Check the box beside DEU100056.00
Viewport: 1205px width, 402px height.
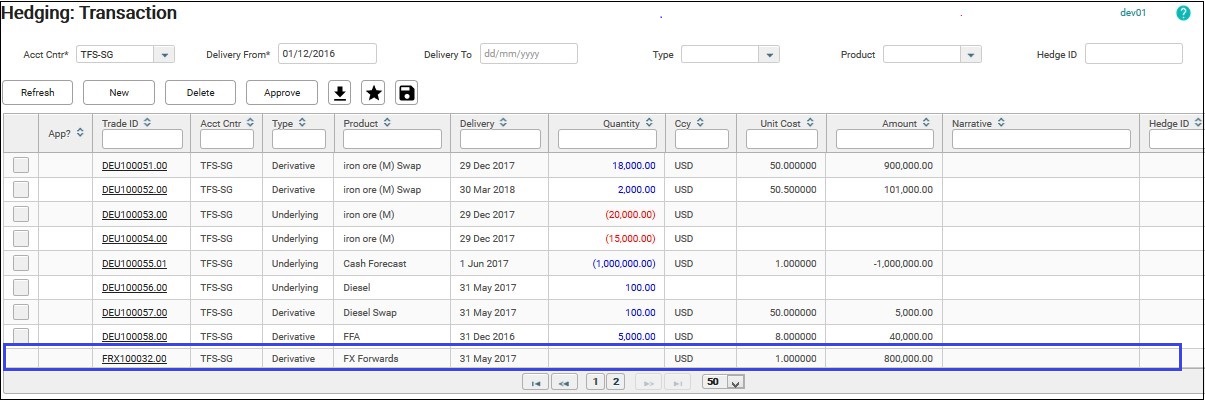click(21, 288)
